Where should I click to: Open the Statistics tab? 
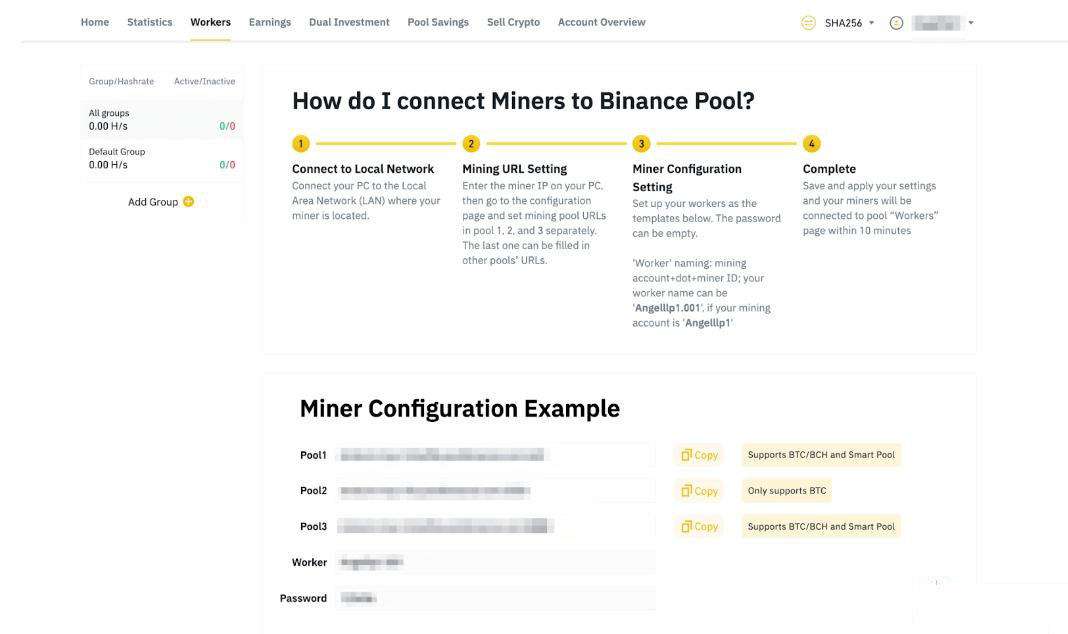(149, 22)
